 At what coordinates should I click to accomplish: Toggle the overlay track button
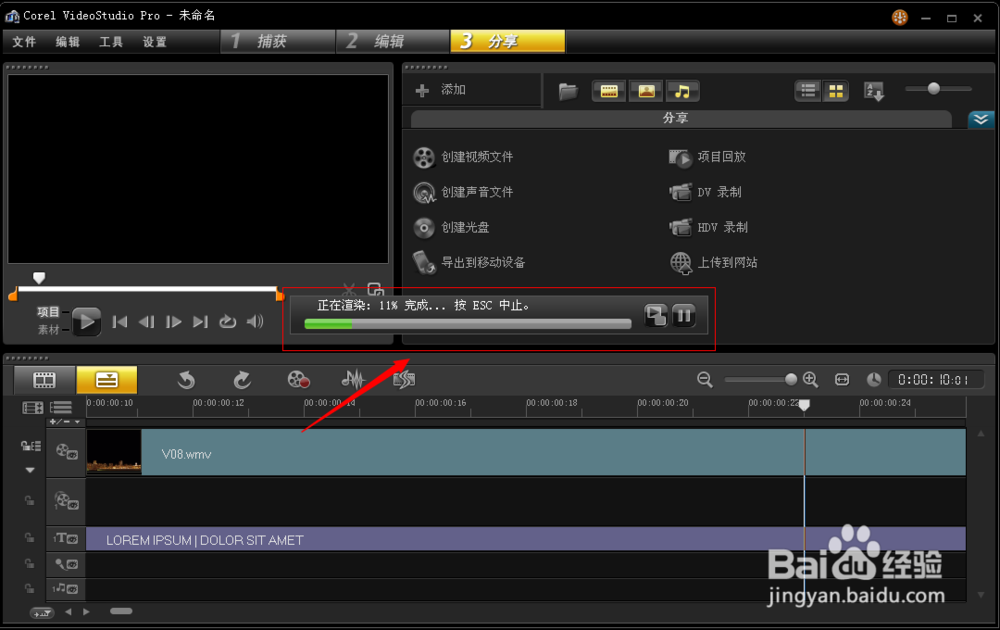click(66, 501)
